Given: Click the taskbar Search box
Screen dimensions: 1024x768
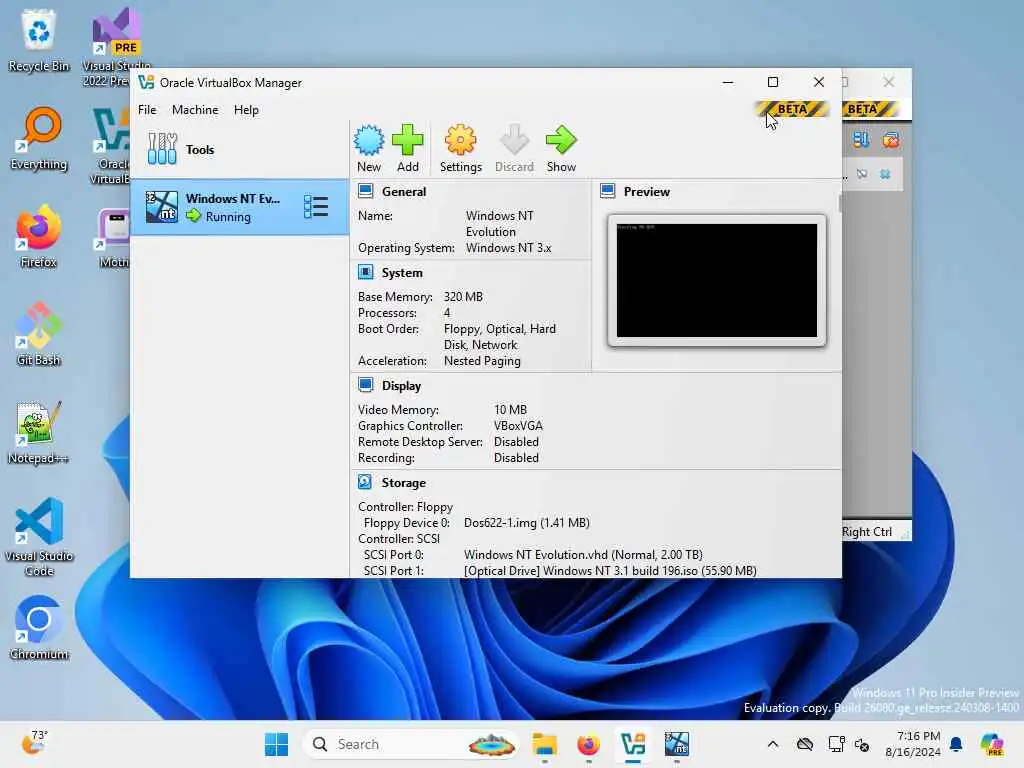Looking at the screenshot, I should [411, 744].
